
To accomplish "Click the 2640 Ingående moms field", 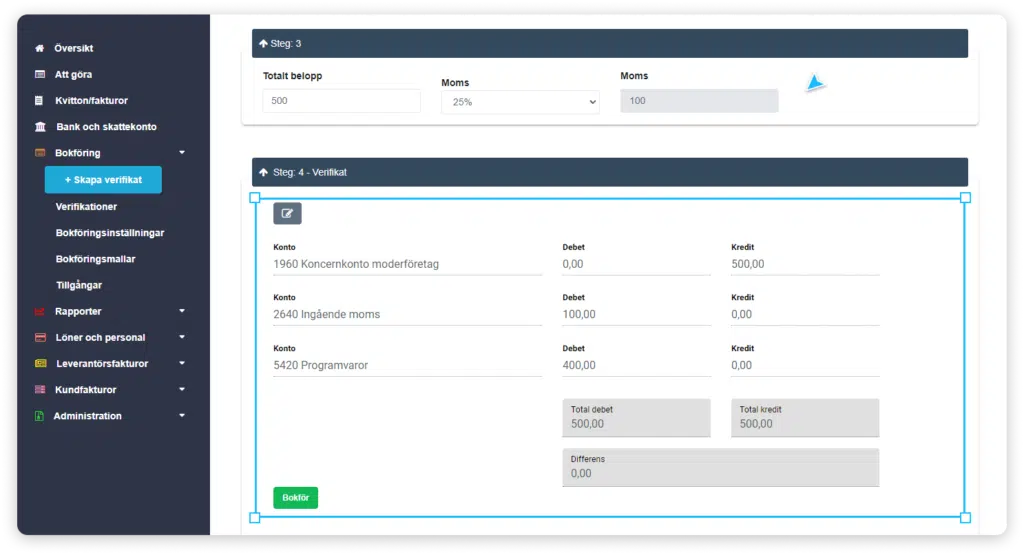I will coord(408,315).
